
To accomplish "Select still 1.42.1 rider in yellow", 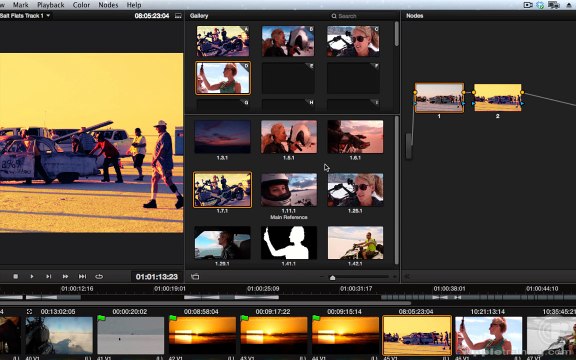I will click(355, 243).
